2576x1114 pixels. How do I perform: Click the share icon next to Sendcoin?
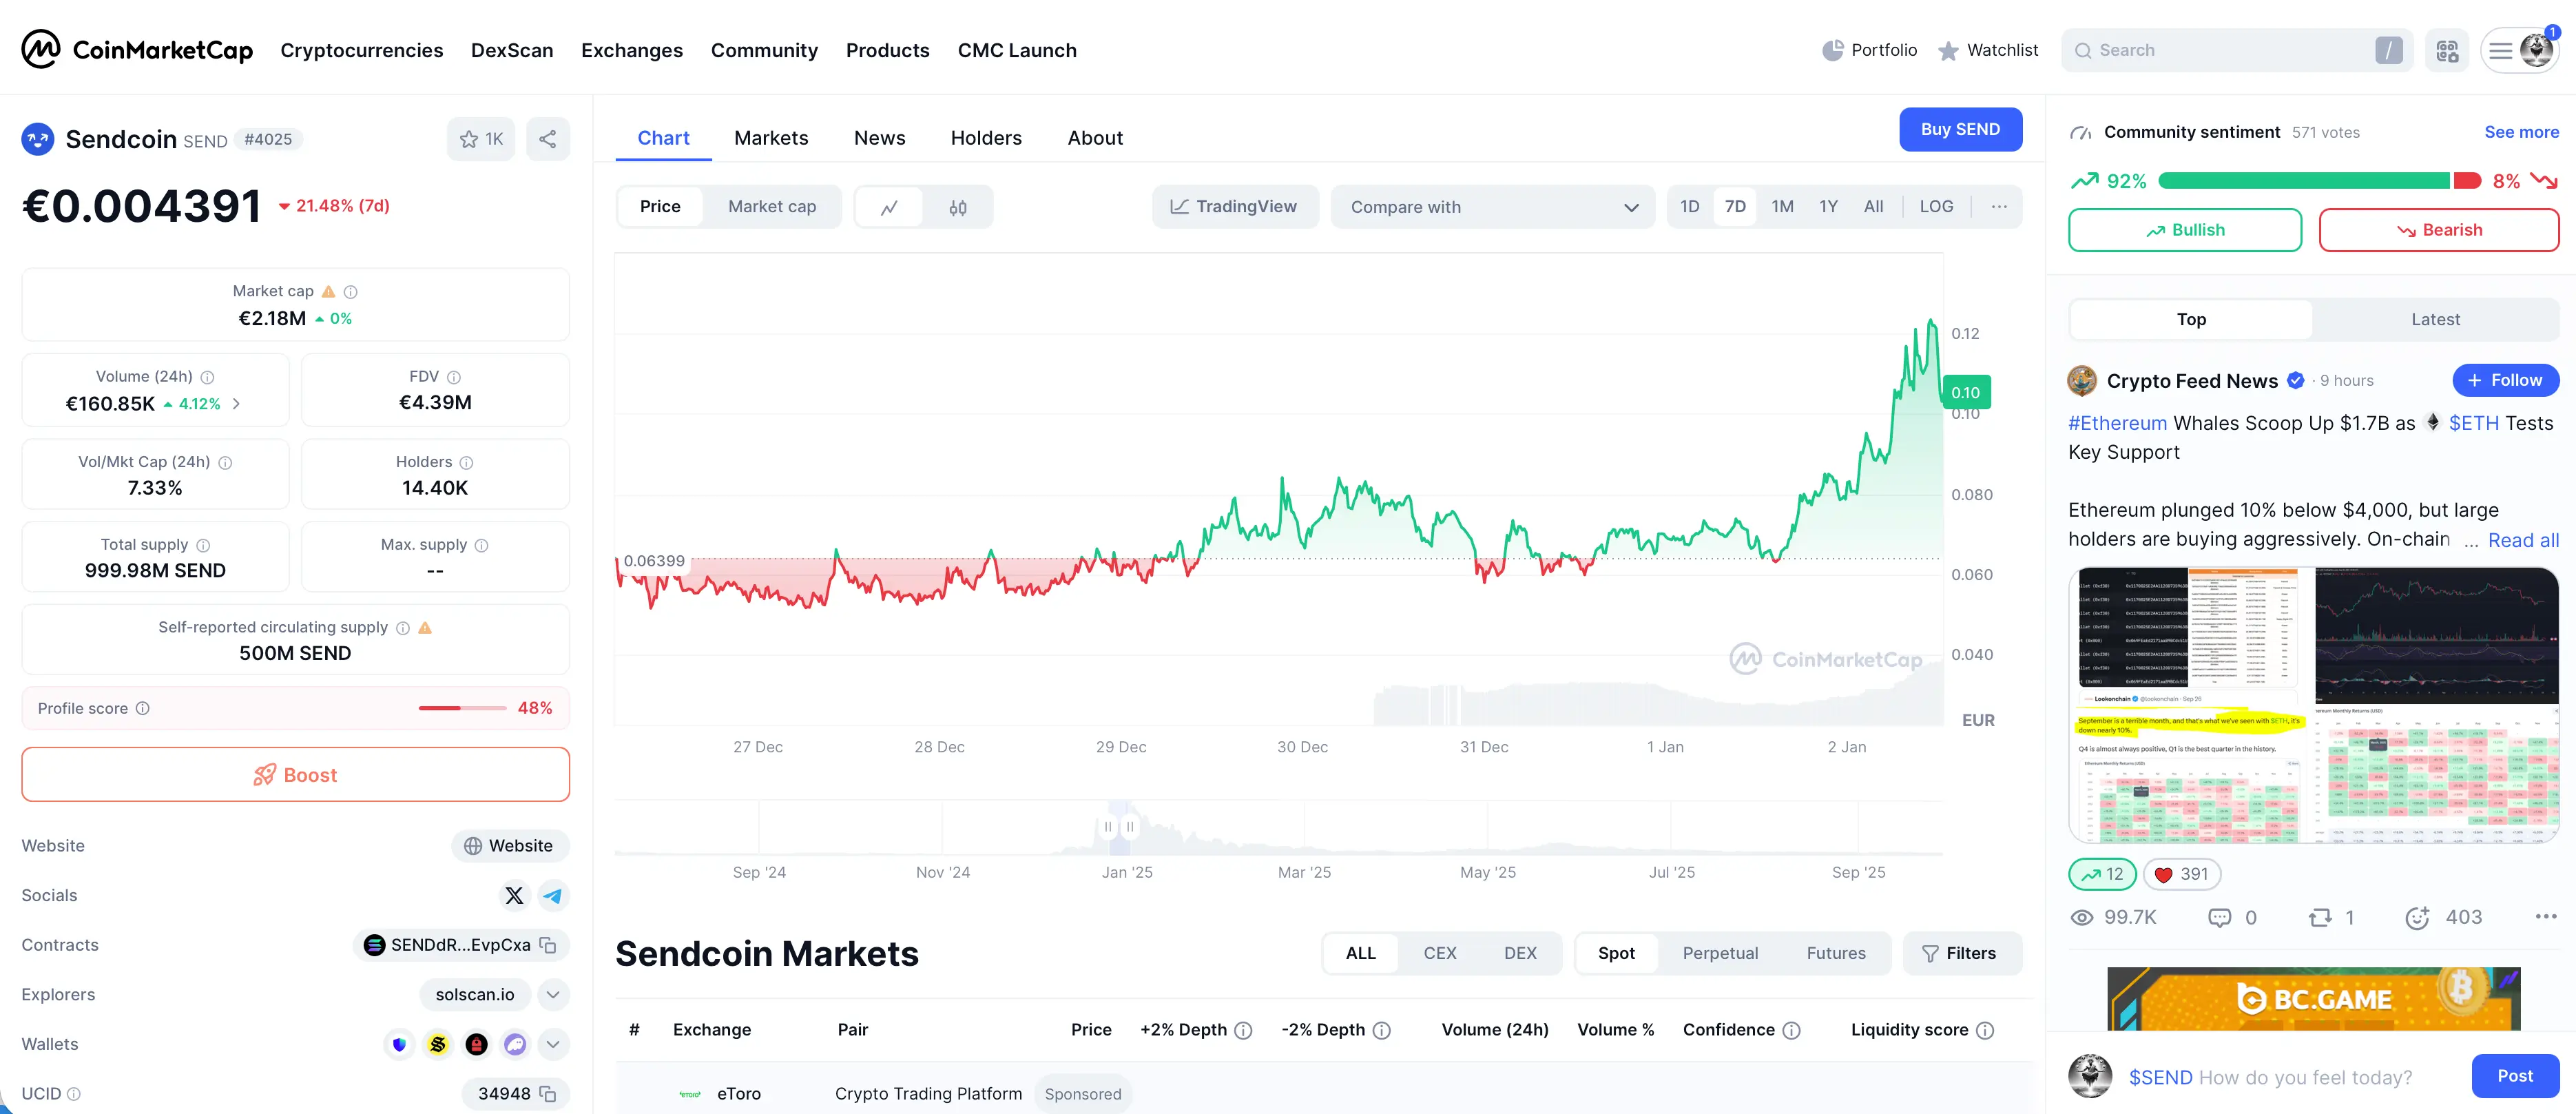click(x=547, y=139)
